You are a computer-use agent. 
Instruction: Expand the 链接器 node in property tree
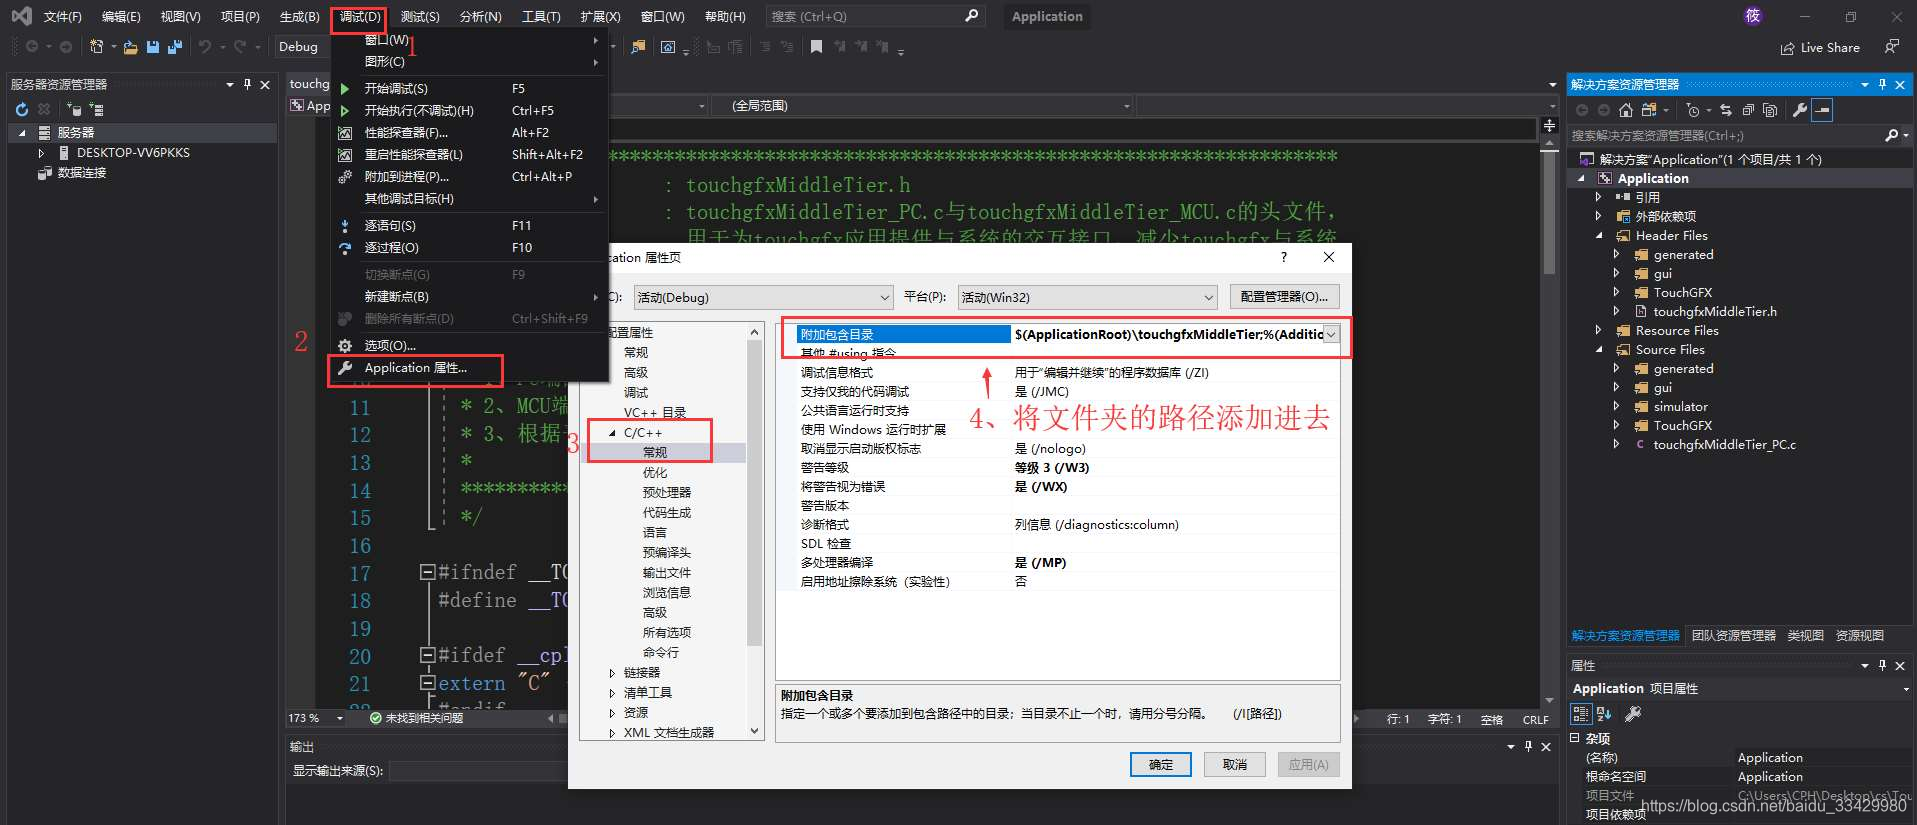[612, 673]
